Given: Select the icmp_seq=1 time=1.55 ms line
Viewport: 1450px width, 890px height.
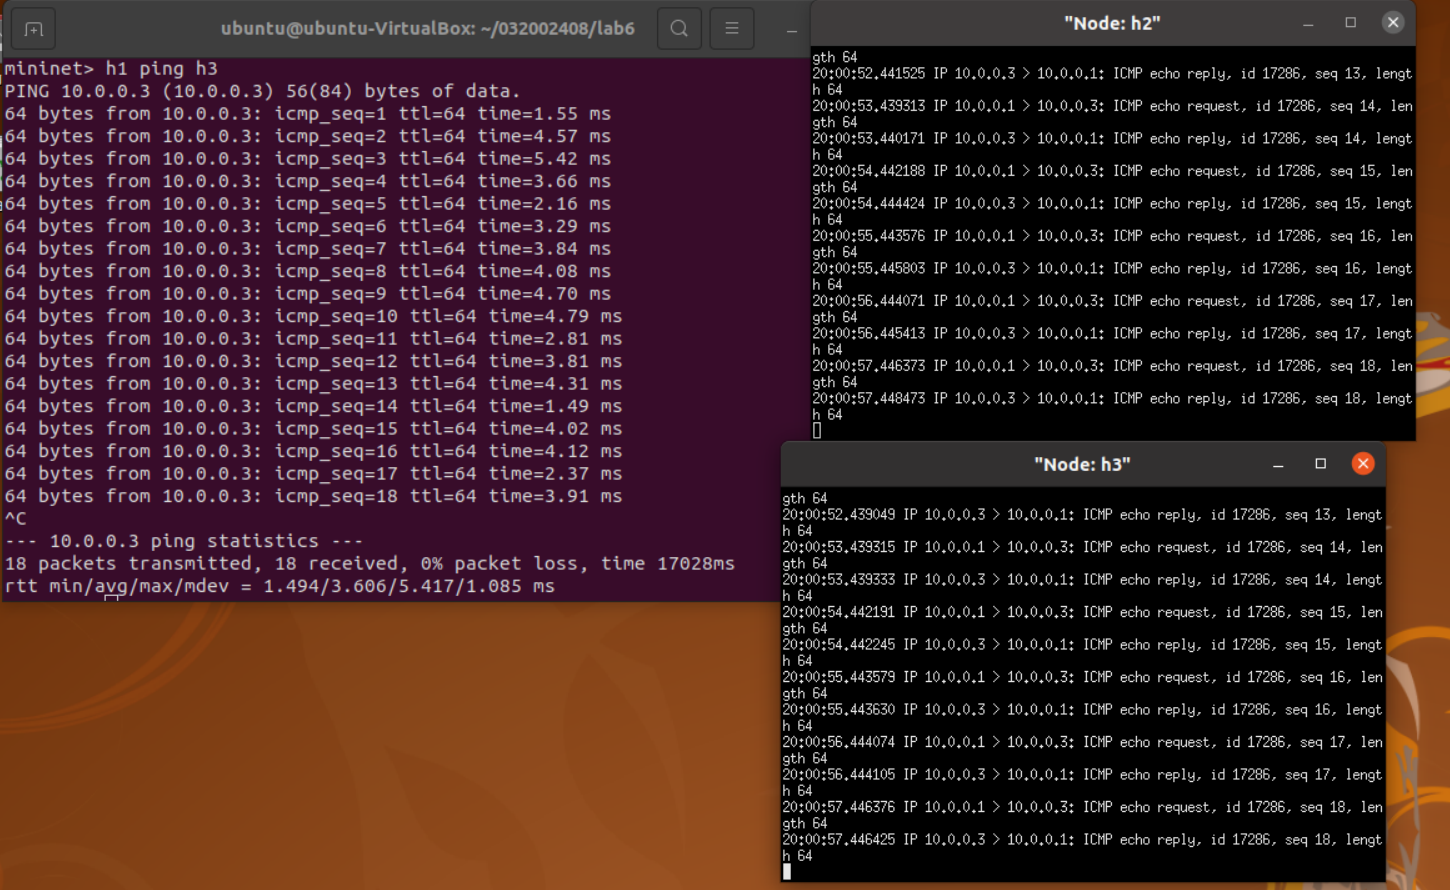Looking at the screenshot, I should [307, 114].
